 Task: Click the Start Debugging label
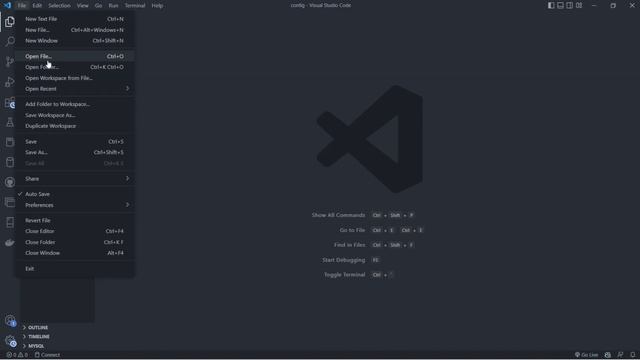click(344, 260)
